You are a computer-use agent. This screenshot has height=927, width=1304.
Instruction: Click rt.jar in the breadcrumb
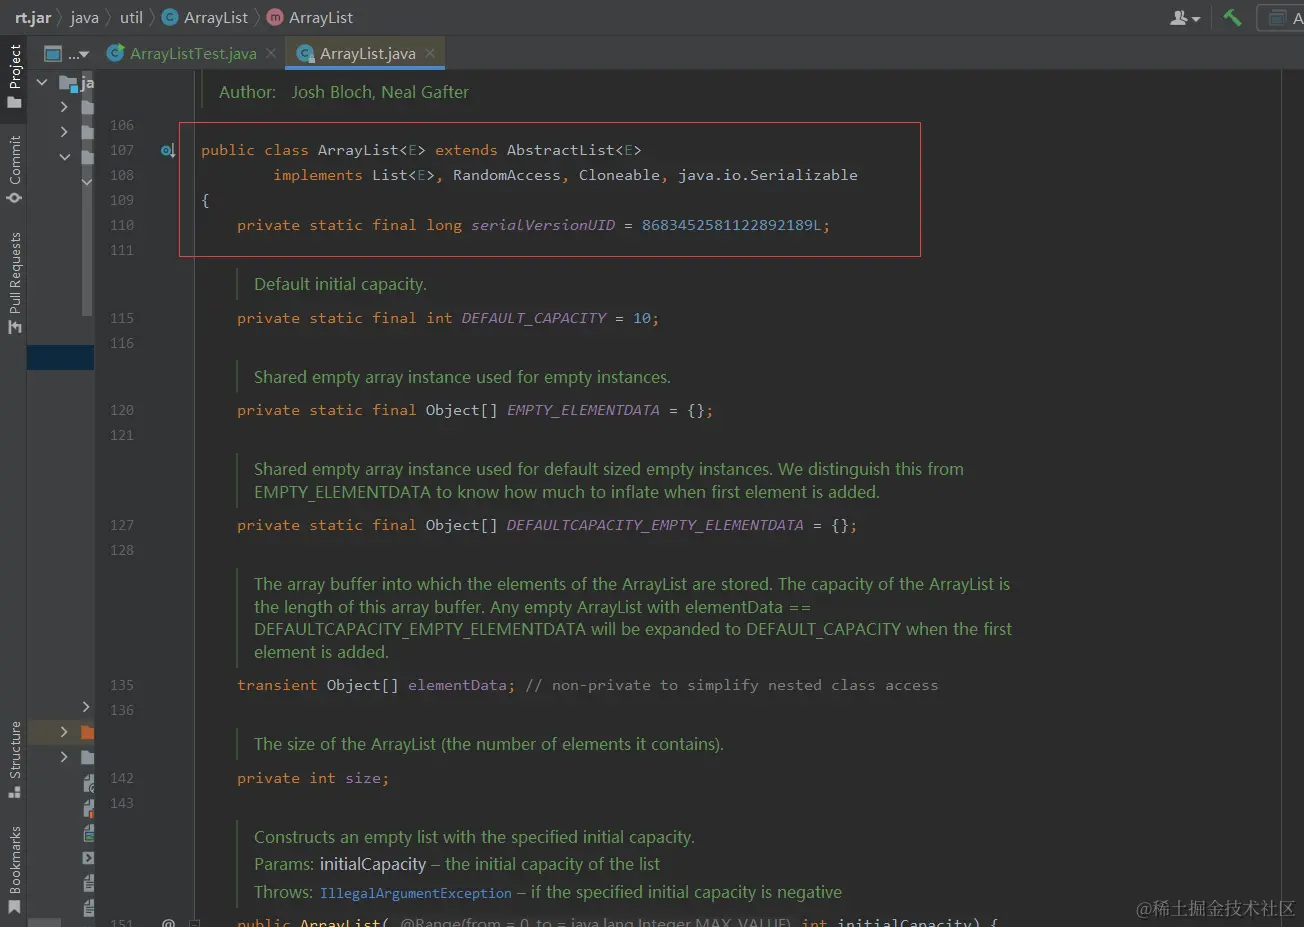(33, 17)
